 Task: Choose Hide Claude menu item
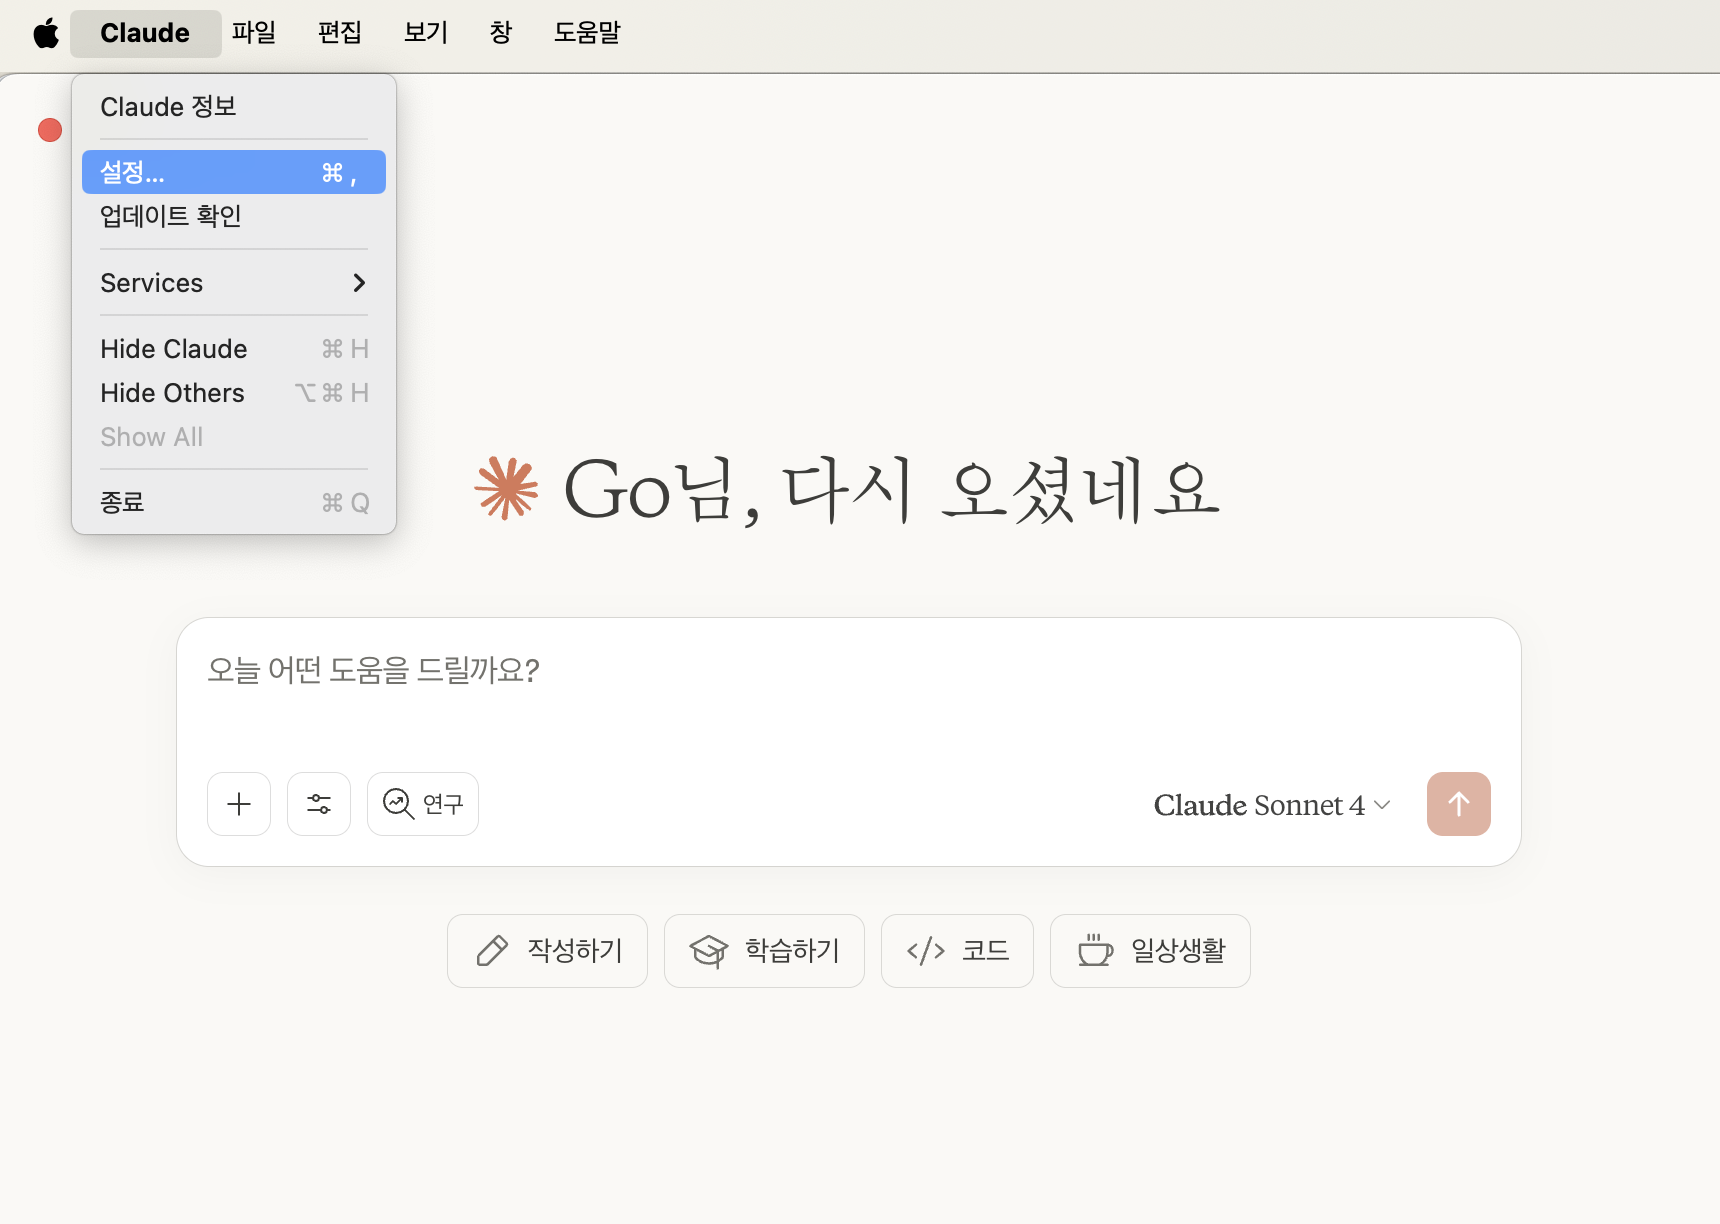tap(234, 349)
